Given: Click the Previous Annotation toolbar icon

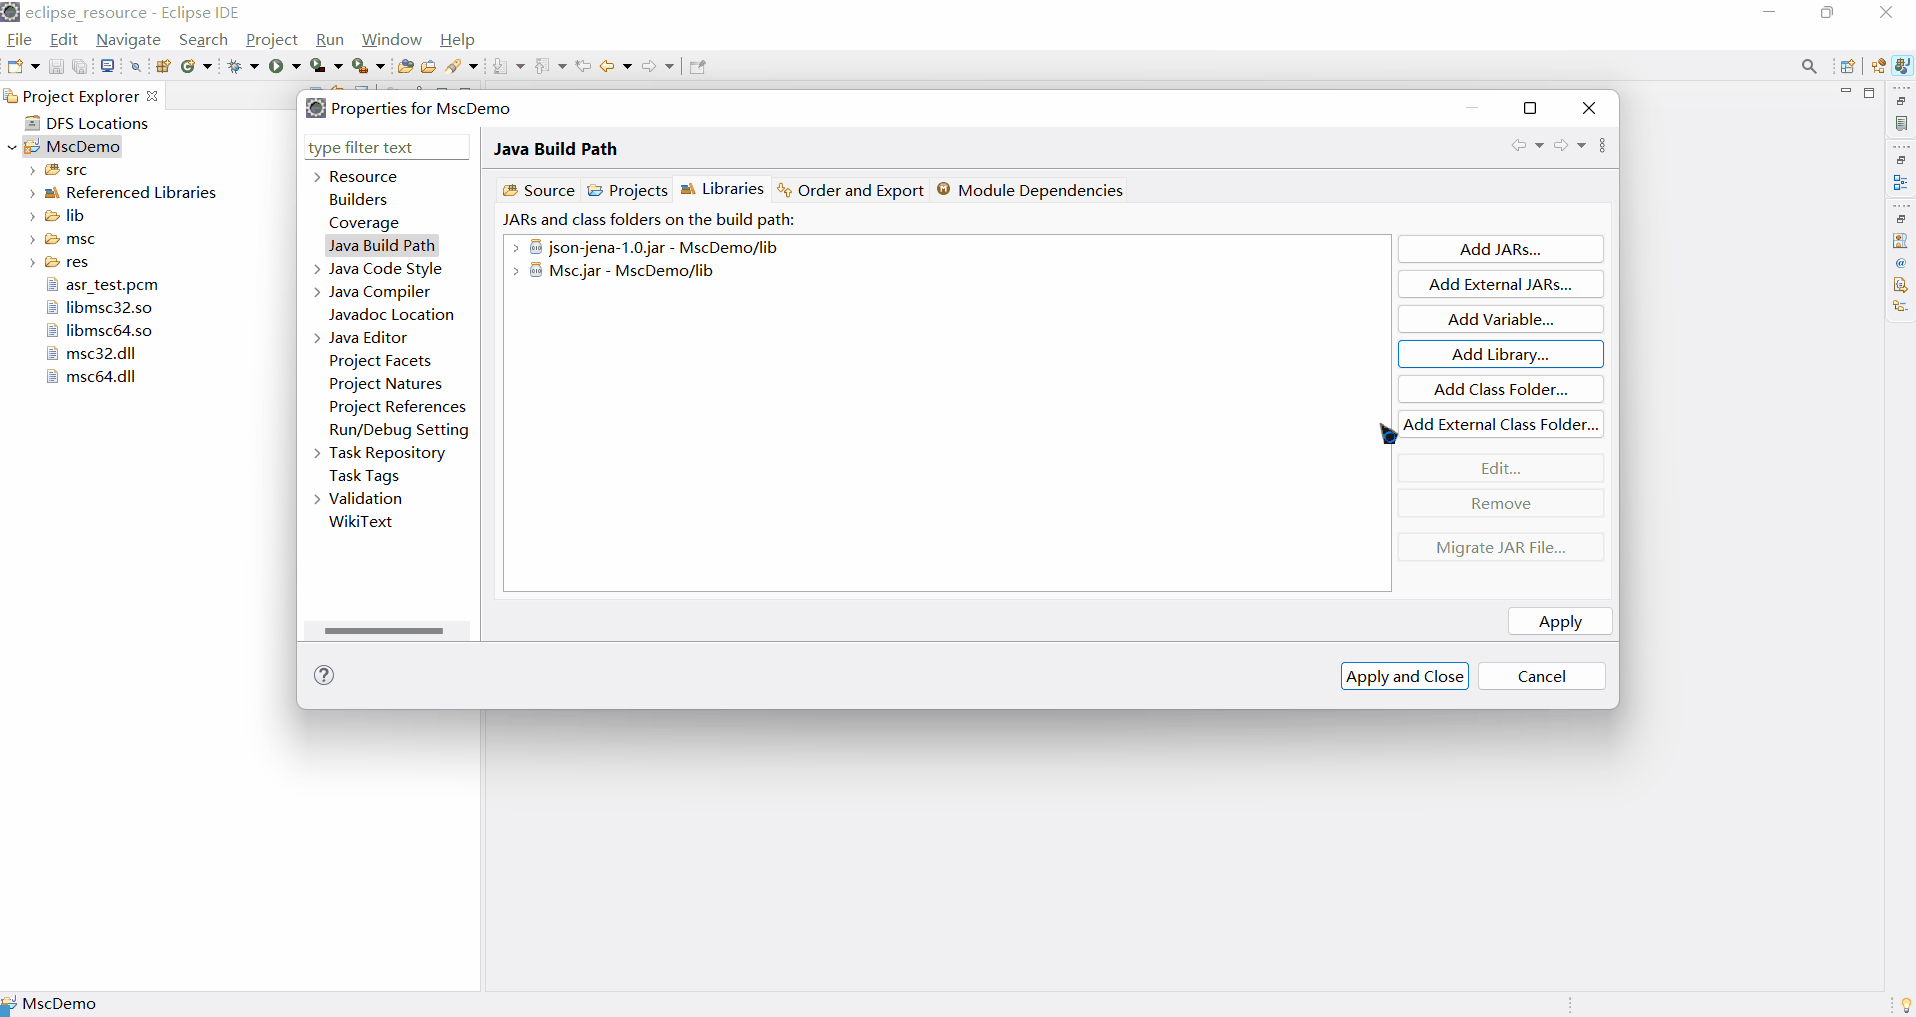Looking at the screenshot, I should pos(541,66).
